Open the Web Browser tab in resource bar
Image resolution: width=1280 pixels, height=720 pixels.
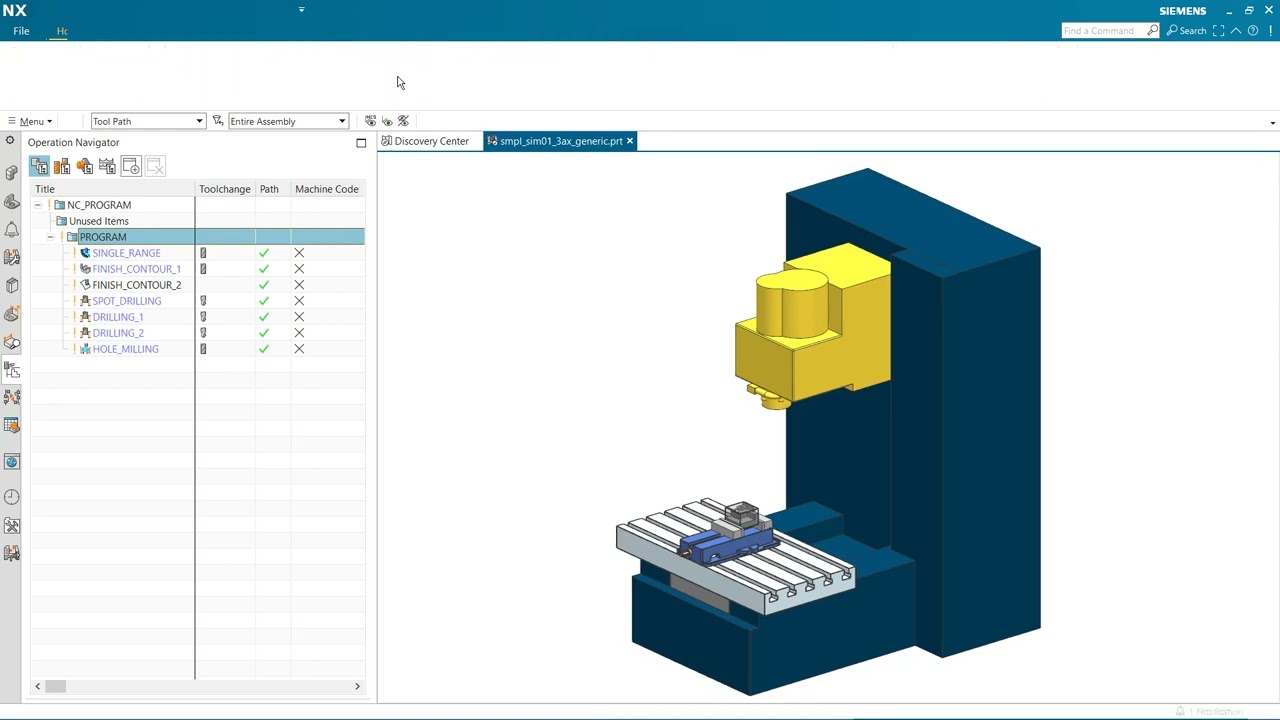(x=12, y=461)
